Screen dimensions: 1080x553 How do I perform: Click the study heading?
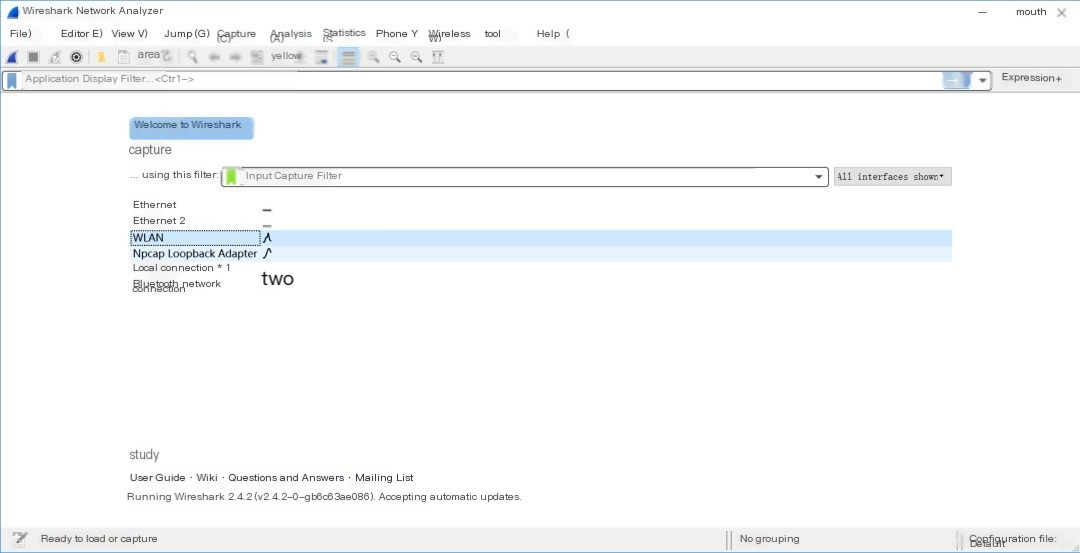pos(144,455)
